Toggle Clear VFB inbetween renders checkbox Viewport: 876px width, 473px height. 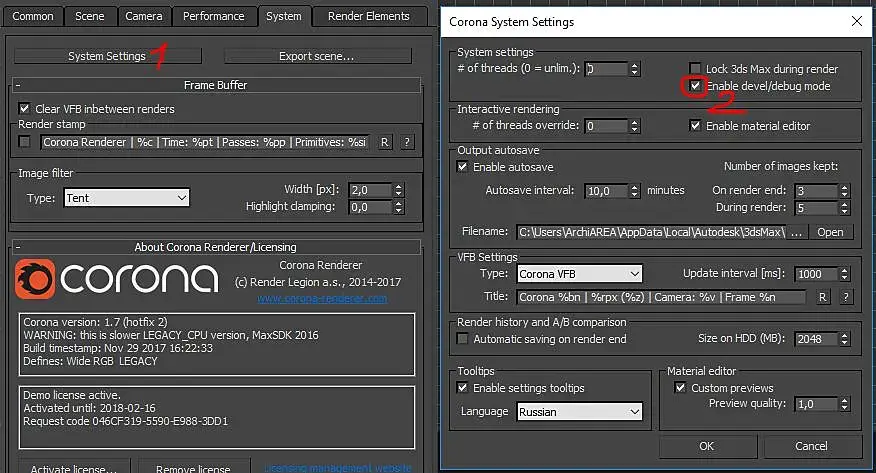pyautogui.click(x=24, y=108)
